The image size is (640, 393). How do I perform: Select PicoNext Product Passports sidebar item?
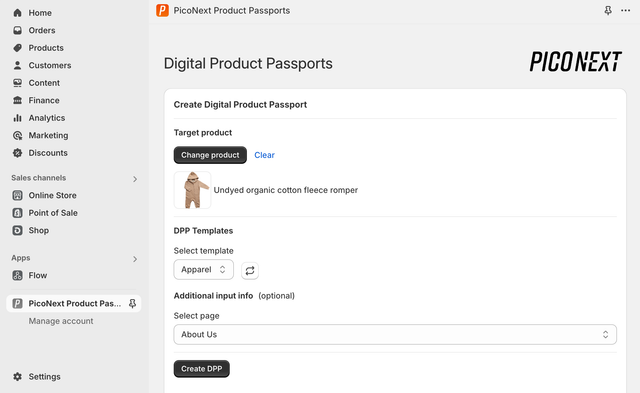click(74, 304)
